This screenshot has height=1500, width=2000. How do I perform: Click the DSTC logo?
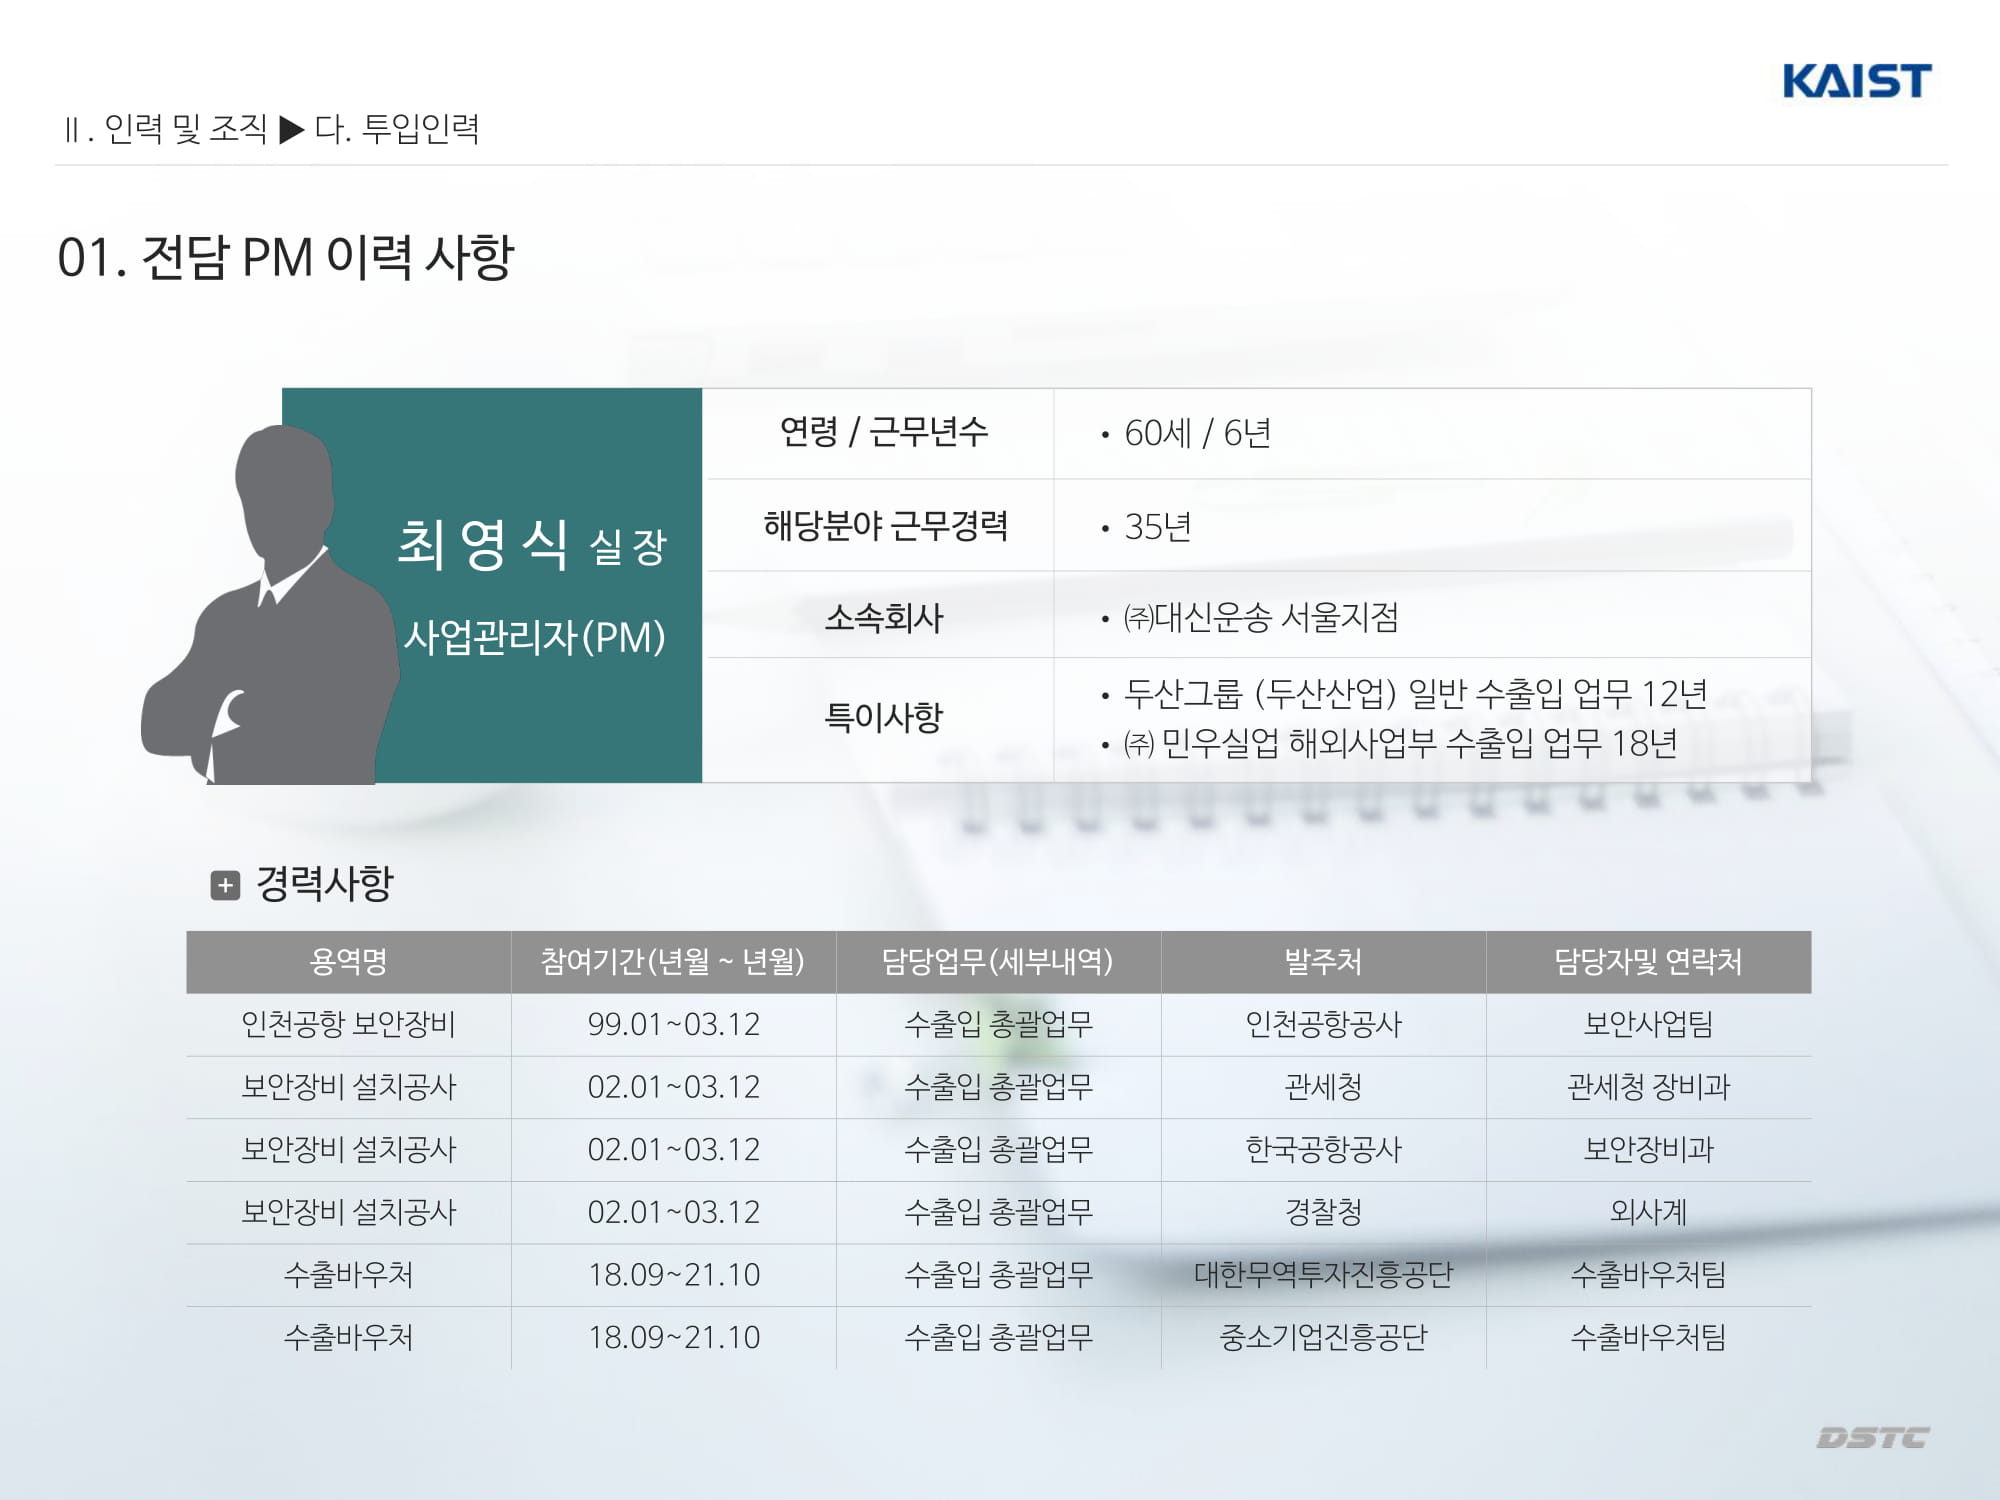(x=1872, y=1437)
